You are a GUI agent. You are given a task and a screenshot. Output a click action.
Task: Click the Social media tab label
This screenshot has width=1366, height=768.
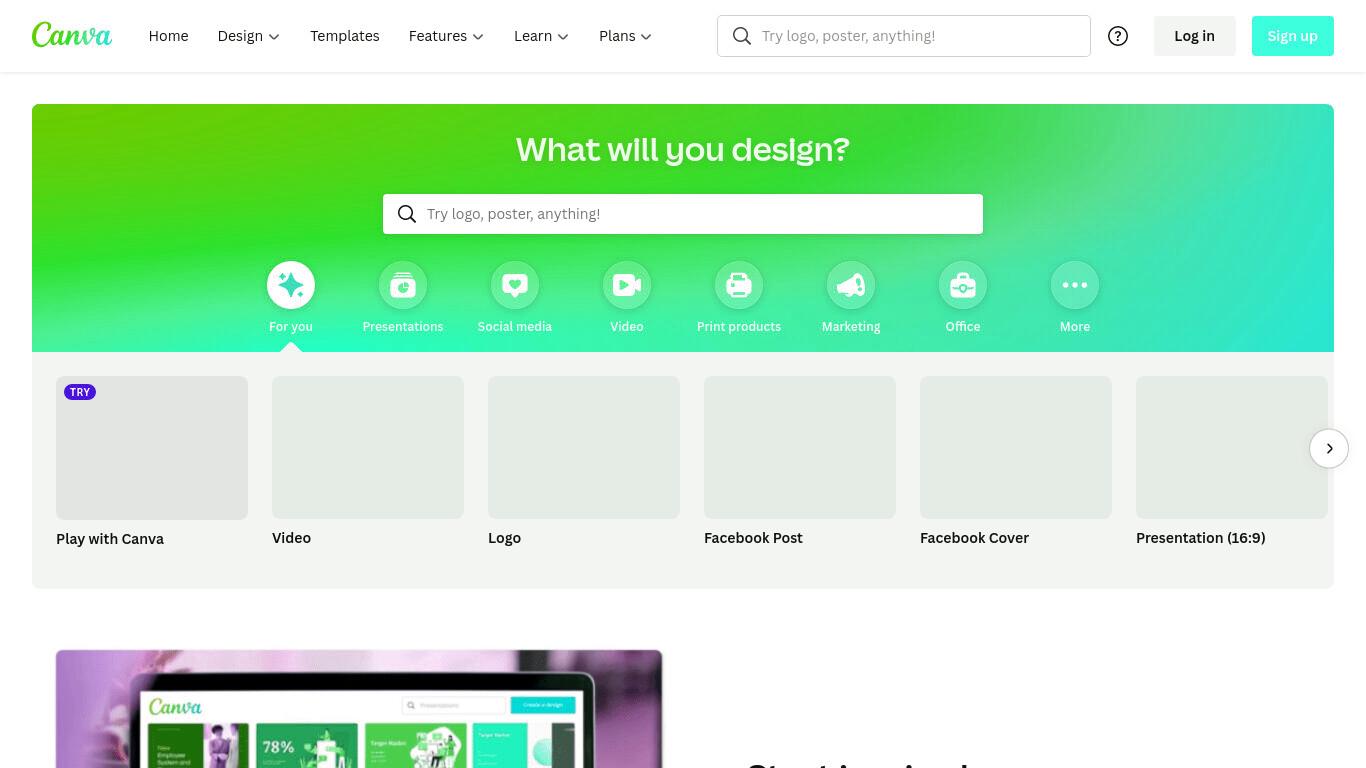tap(515, 327)
